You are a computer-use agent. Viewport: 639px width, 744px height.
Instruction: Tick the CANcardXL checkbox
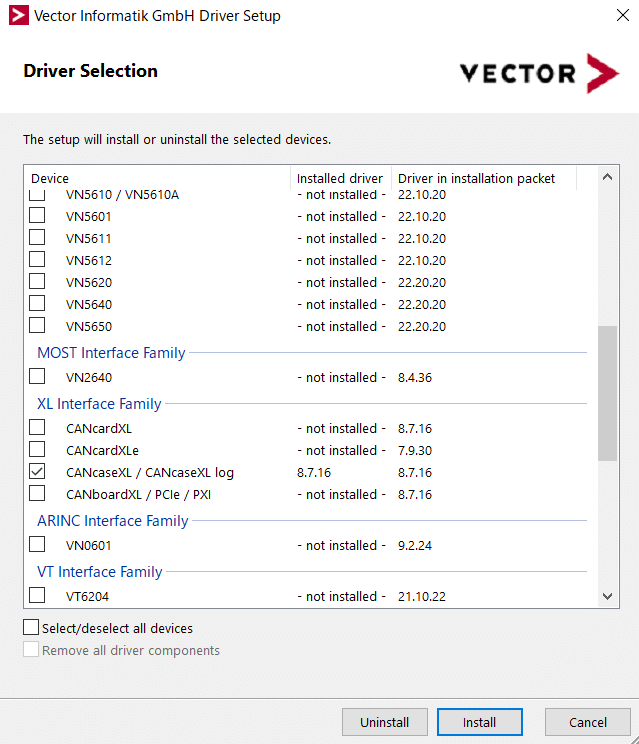click(x=37, y=427)
